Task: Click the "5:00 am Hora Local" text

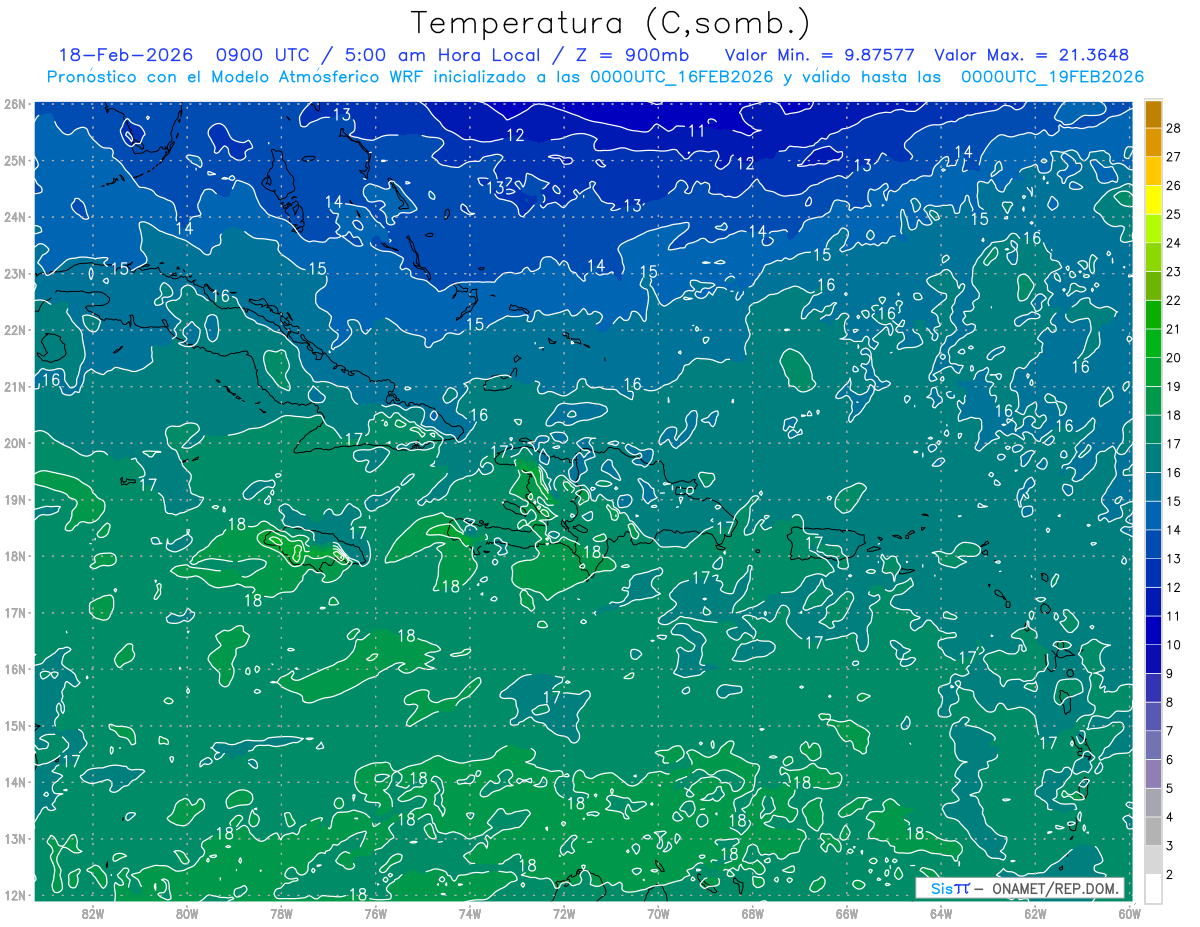Action: 441,56
